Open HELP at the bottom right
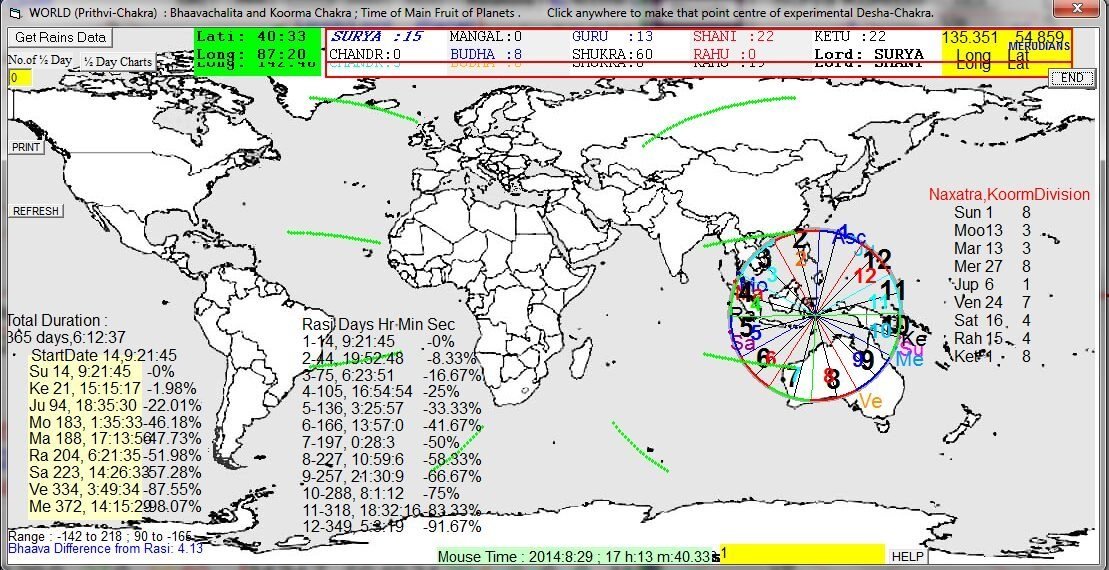Viewport: 1109px width, 570px height. coord(907,557)
